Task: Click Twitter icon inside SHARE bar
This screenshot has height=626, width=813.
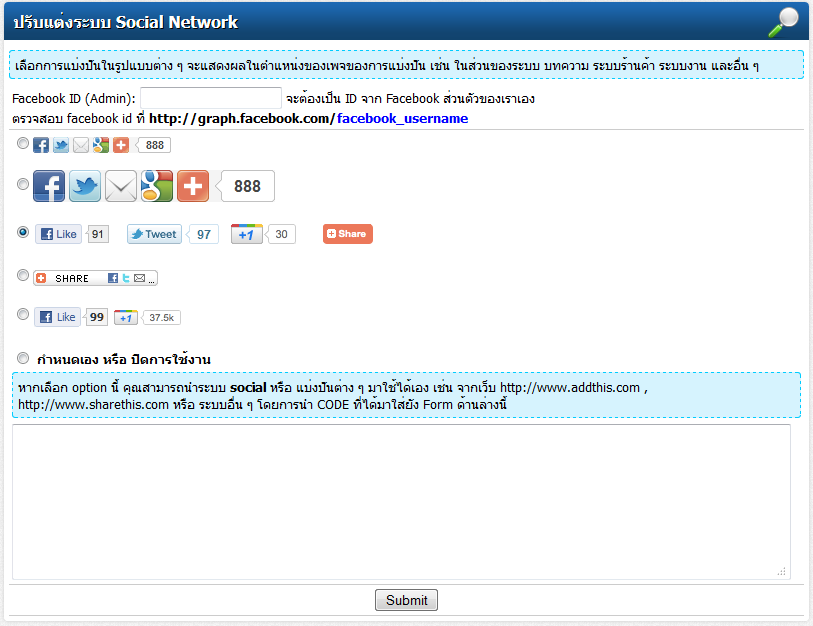Action: tap(125, 278)
